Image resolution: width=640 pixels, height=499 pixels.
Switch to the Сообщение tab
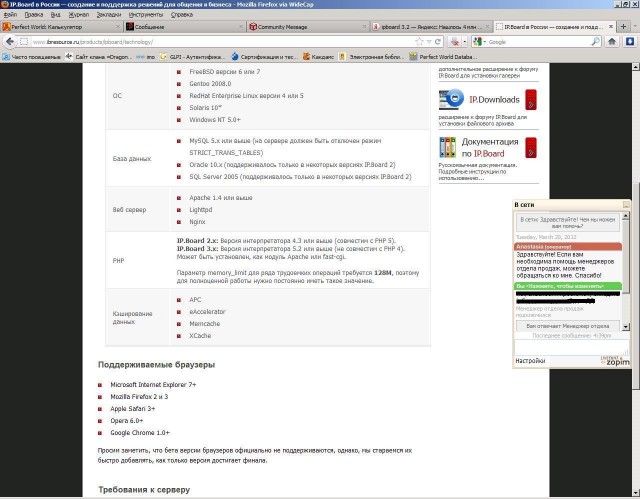[x=184, y=27]
